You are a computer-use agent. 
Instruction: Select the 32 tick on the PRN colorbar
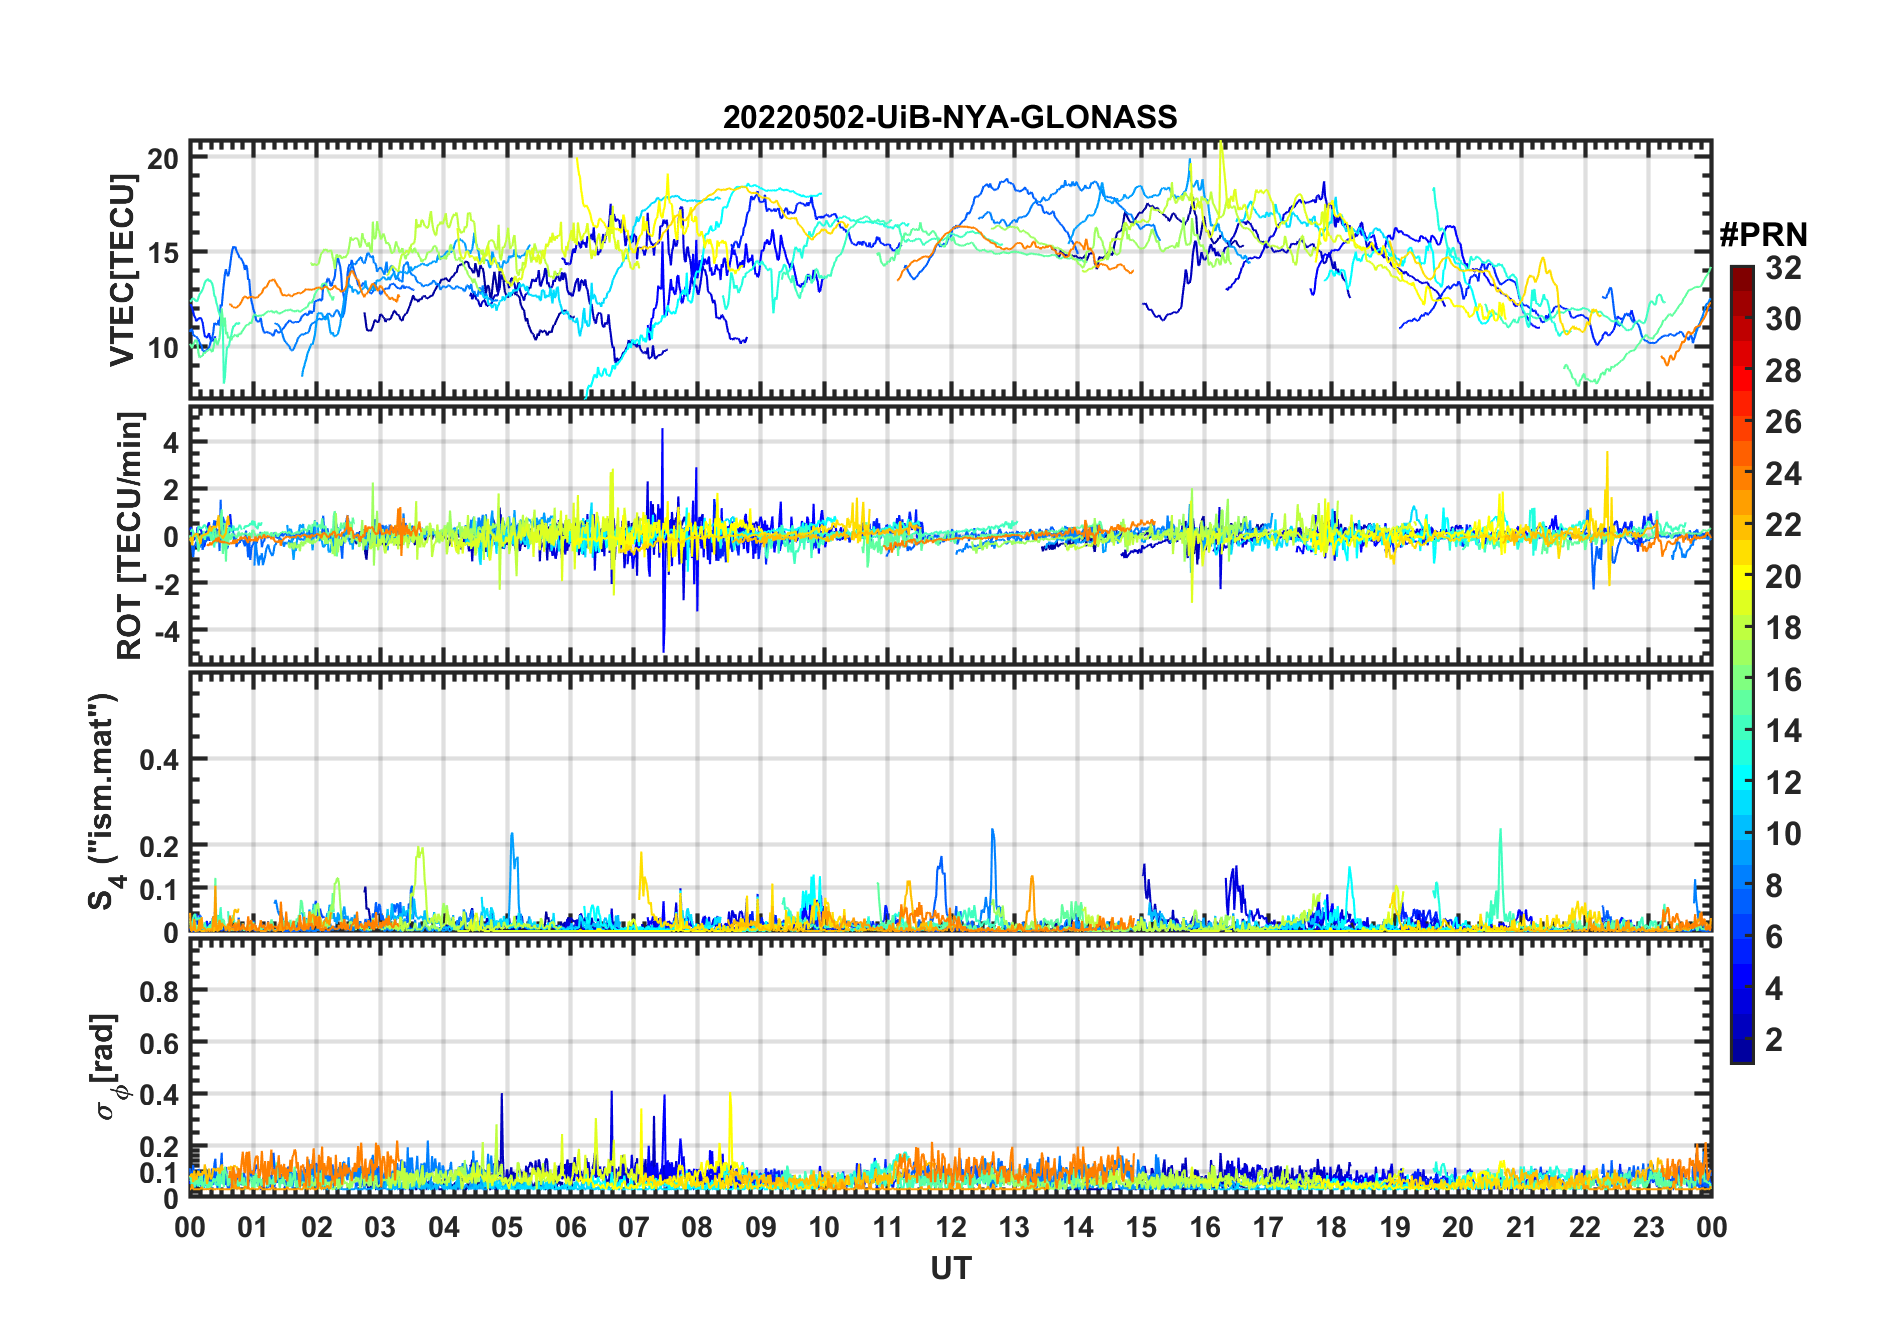[1783, 268]
